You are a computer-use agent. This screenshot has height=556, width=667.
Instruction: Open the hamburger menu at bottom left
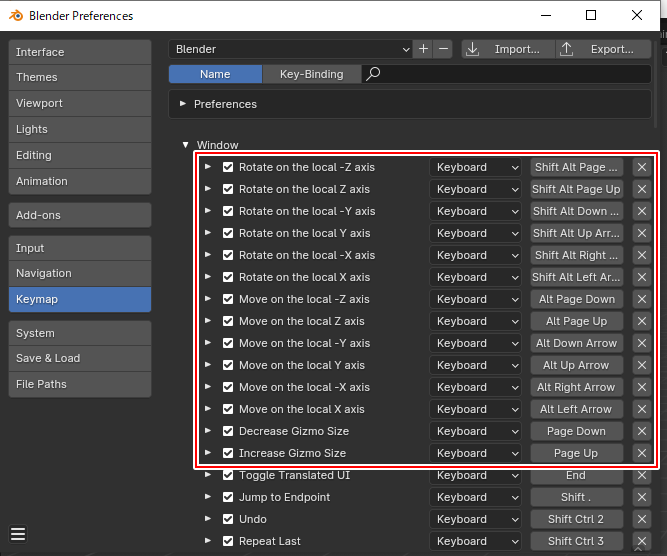[18, 534]
